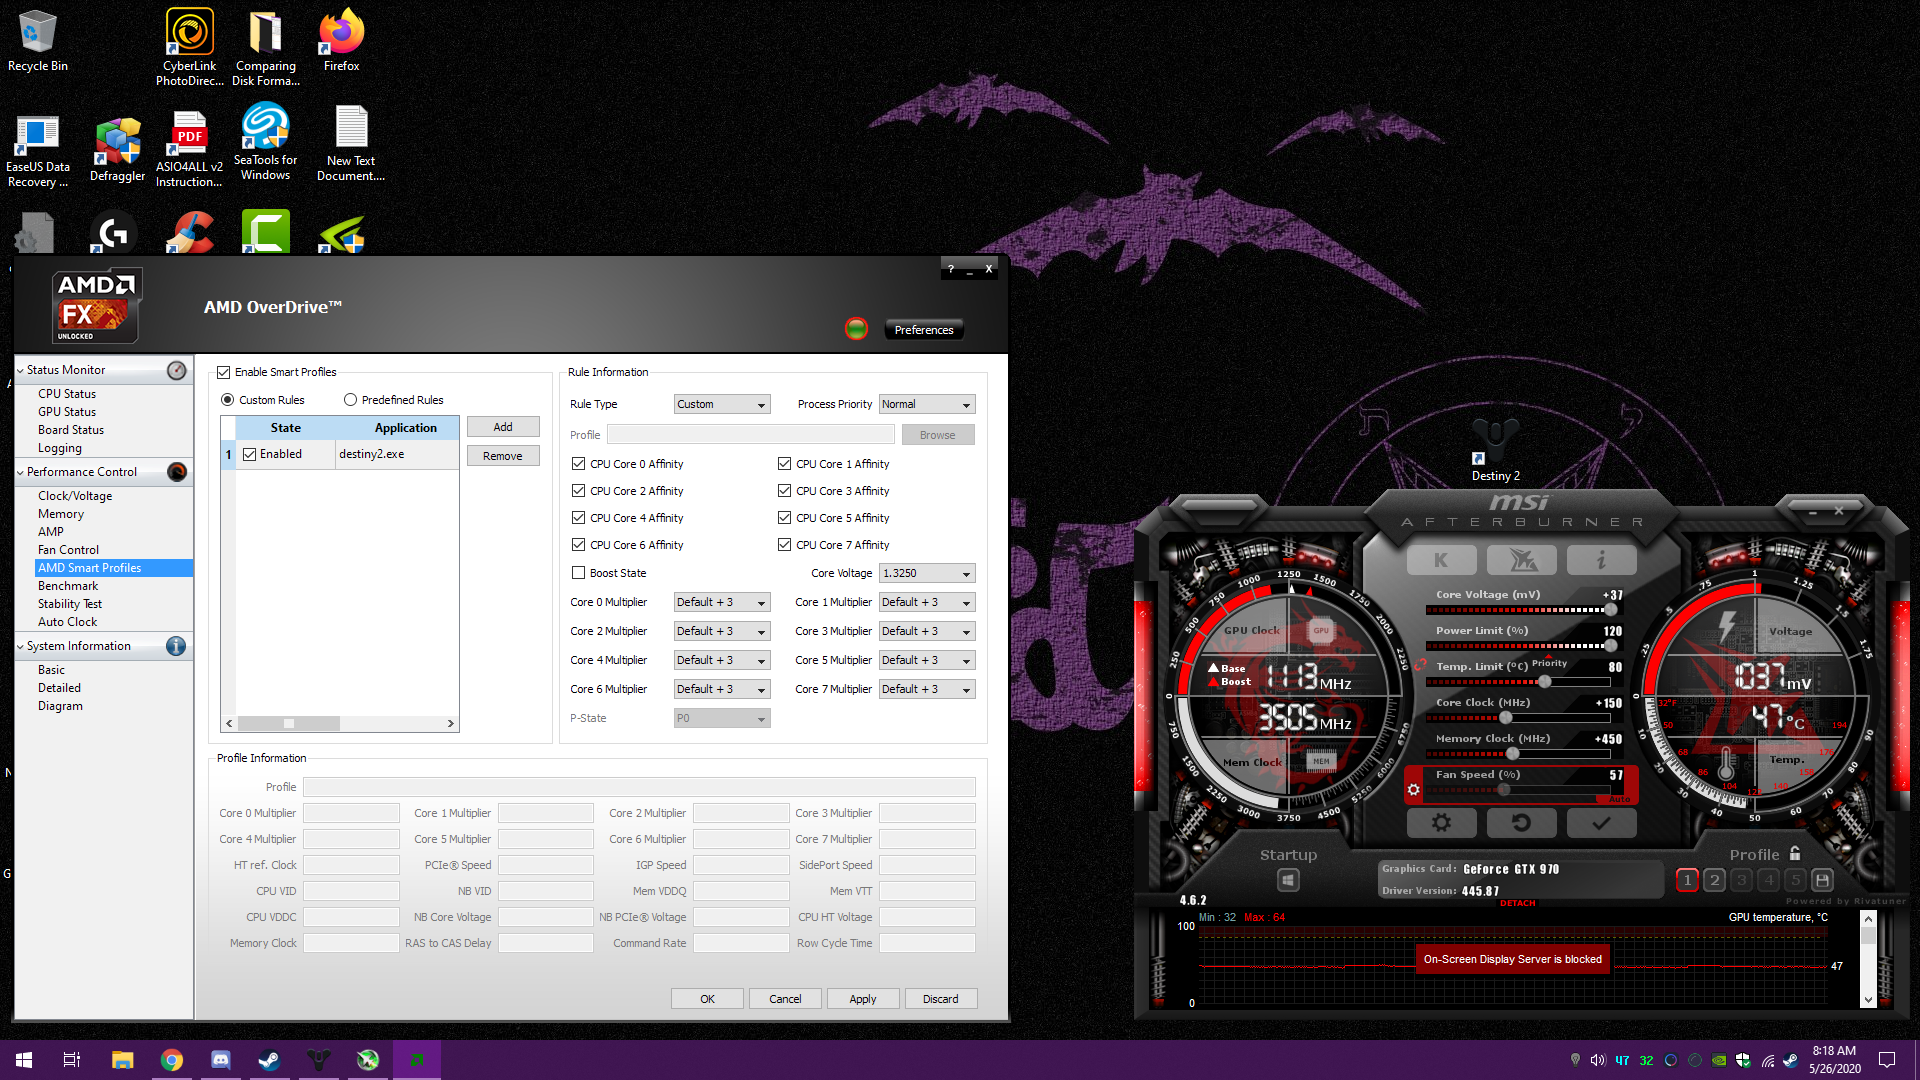
Task: Click the Status Monitor gauge icon
Action: click(x=176, y=370)
